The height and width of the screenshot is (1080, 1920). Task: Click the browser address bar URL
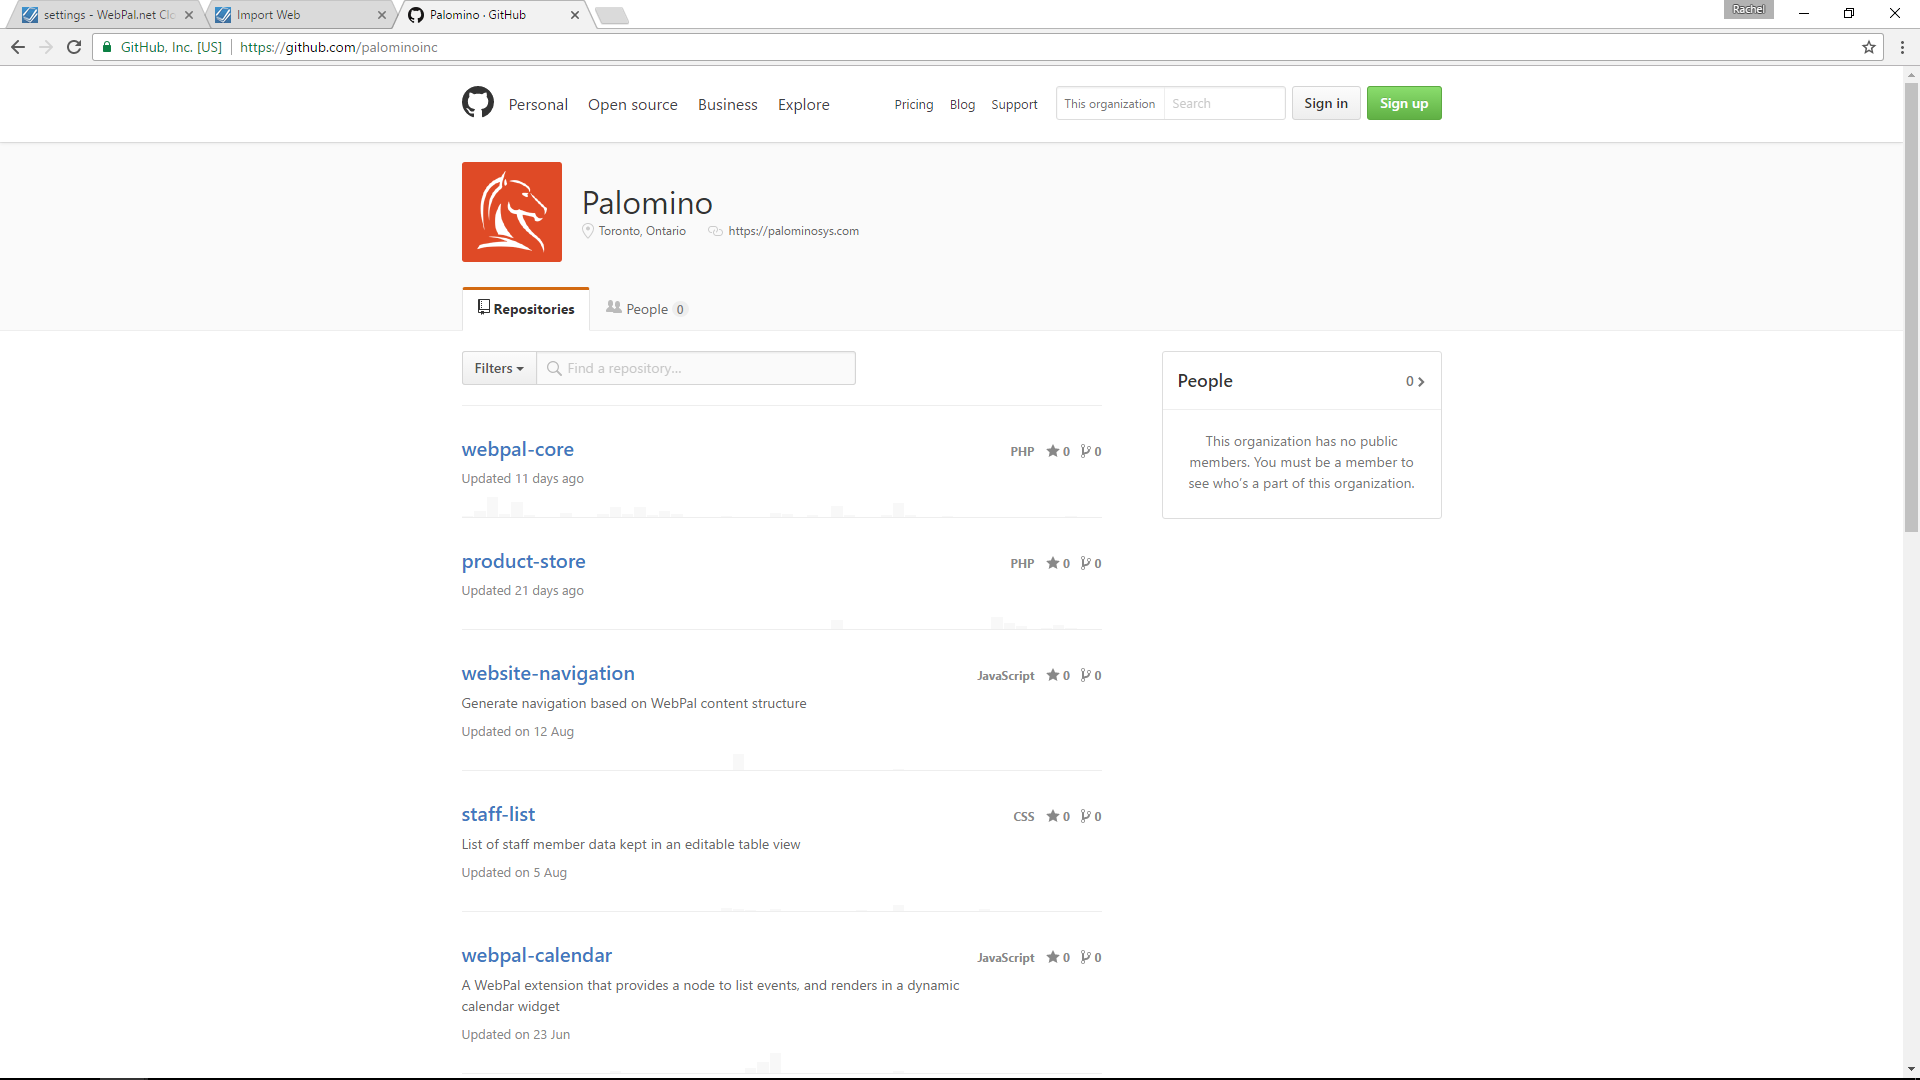(x=339, y=47)
